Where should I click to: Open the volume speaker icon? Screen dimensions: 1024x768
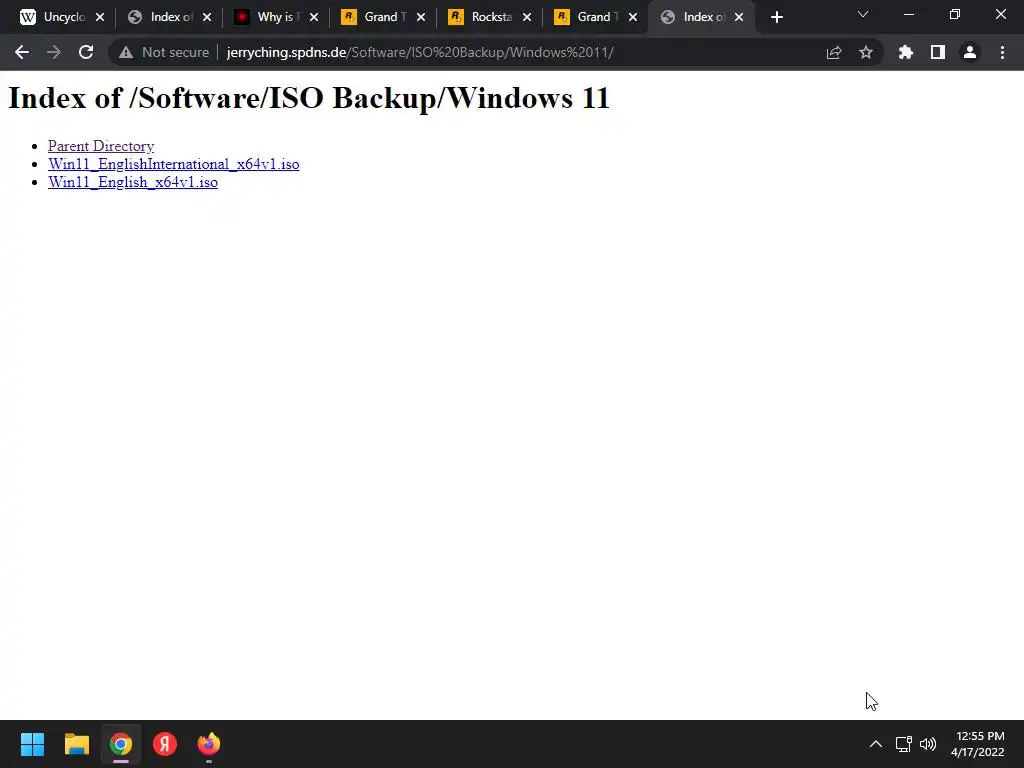[927, 744]
